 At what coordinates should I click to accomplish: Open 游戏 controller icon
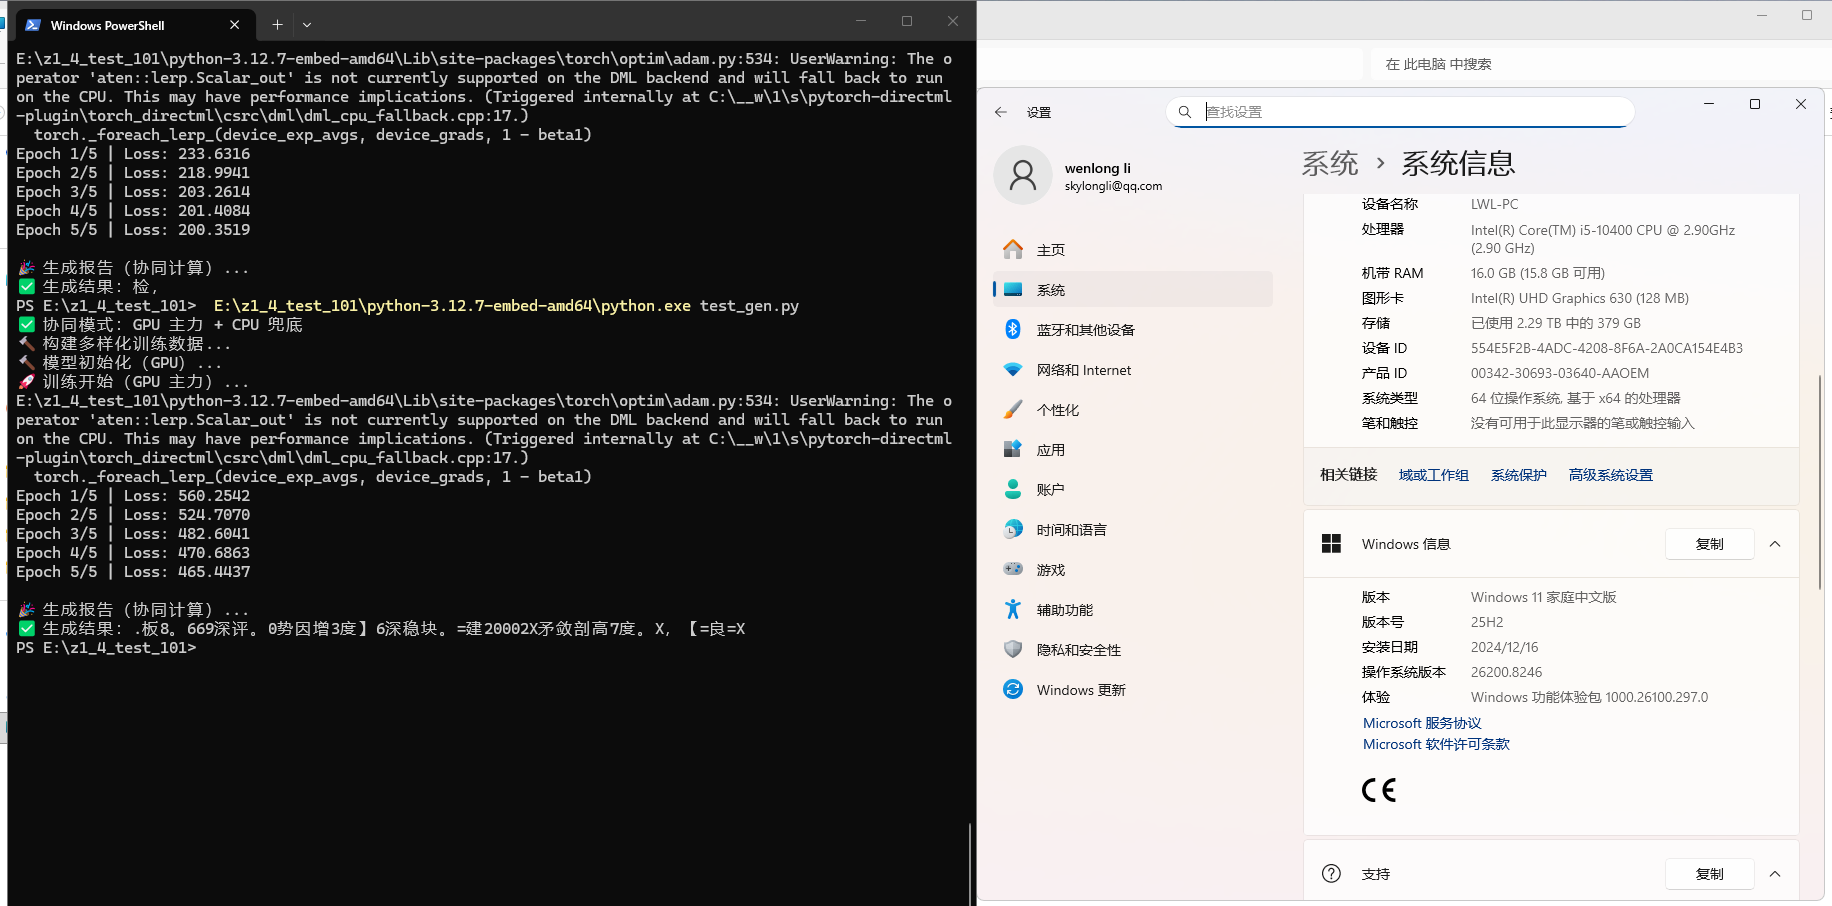[x=1013, y=569]
